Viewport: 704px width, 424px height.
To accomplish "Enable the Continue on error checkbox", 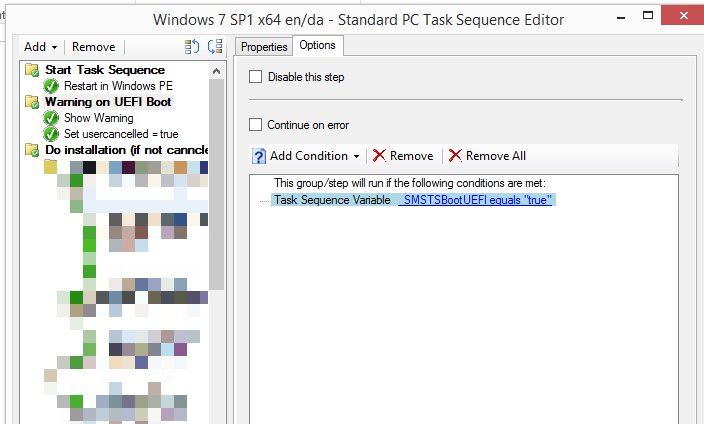I will point(255,124).
